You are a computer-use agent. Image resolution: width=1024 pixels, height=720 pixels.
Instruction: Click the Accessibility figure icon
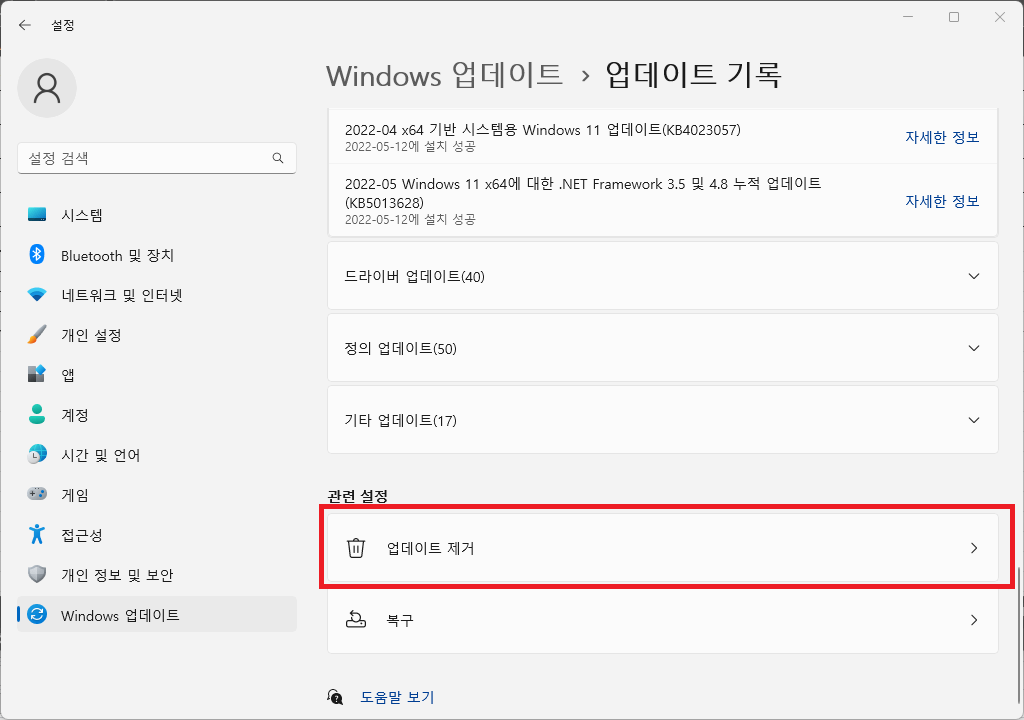(x=37, y=535)
